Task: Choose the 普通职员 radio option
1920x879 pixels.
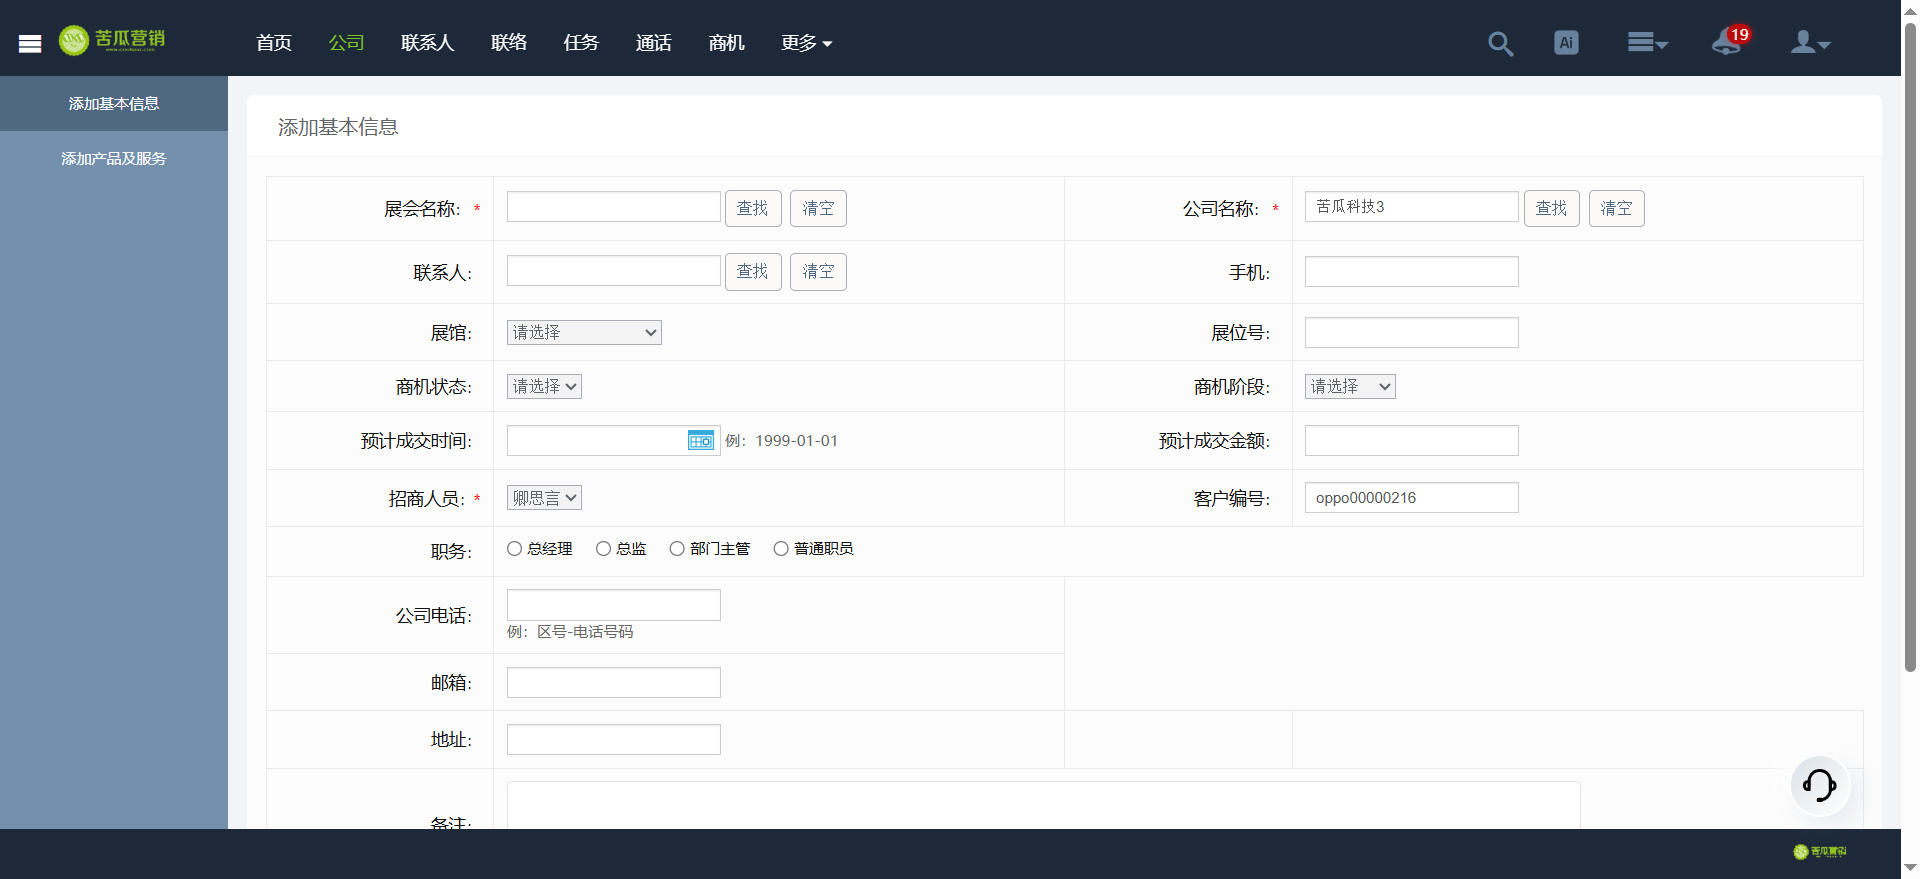Action: 781,549
